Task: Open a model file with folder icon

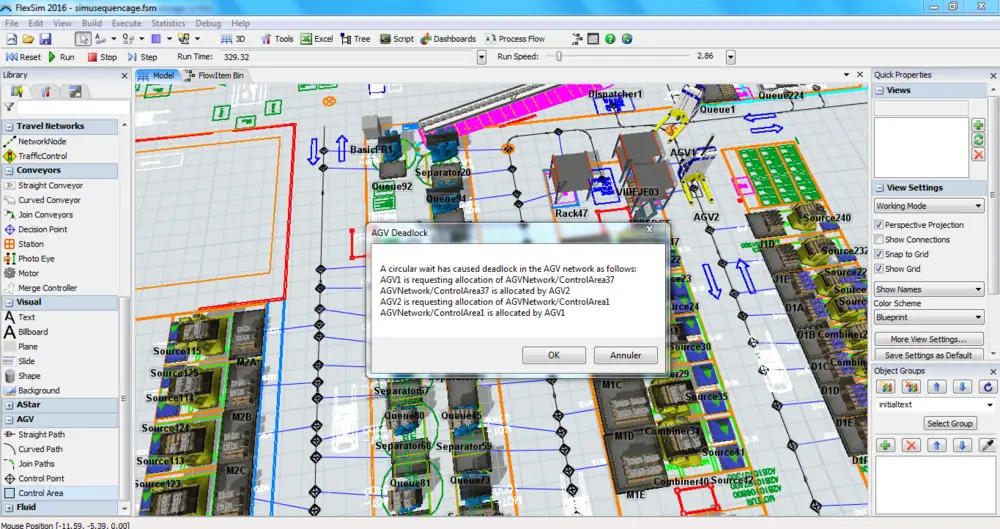Action: pos(28,39)
